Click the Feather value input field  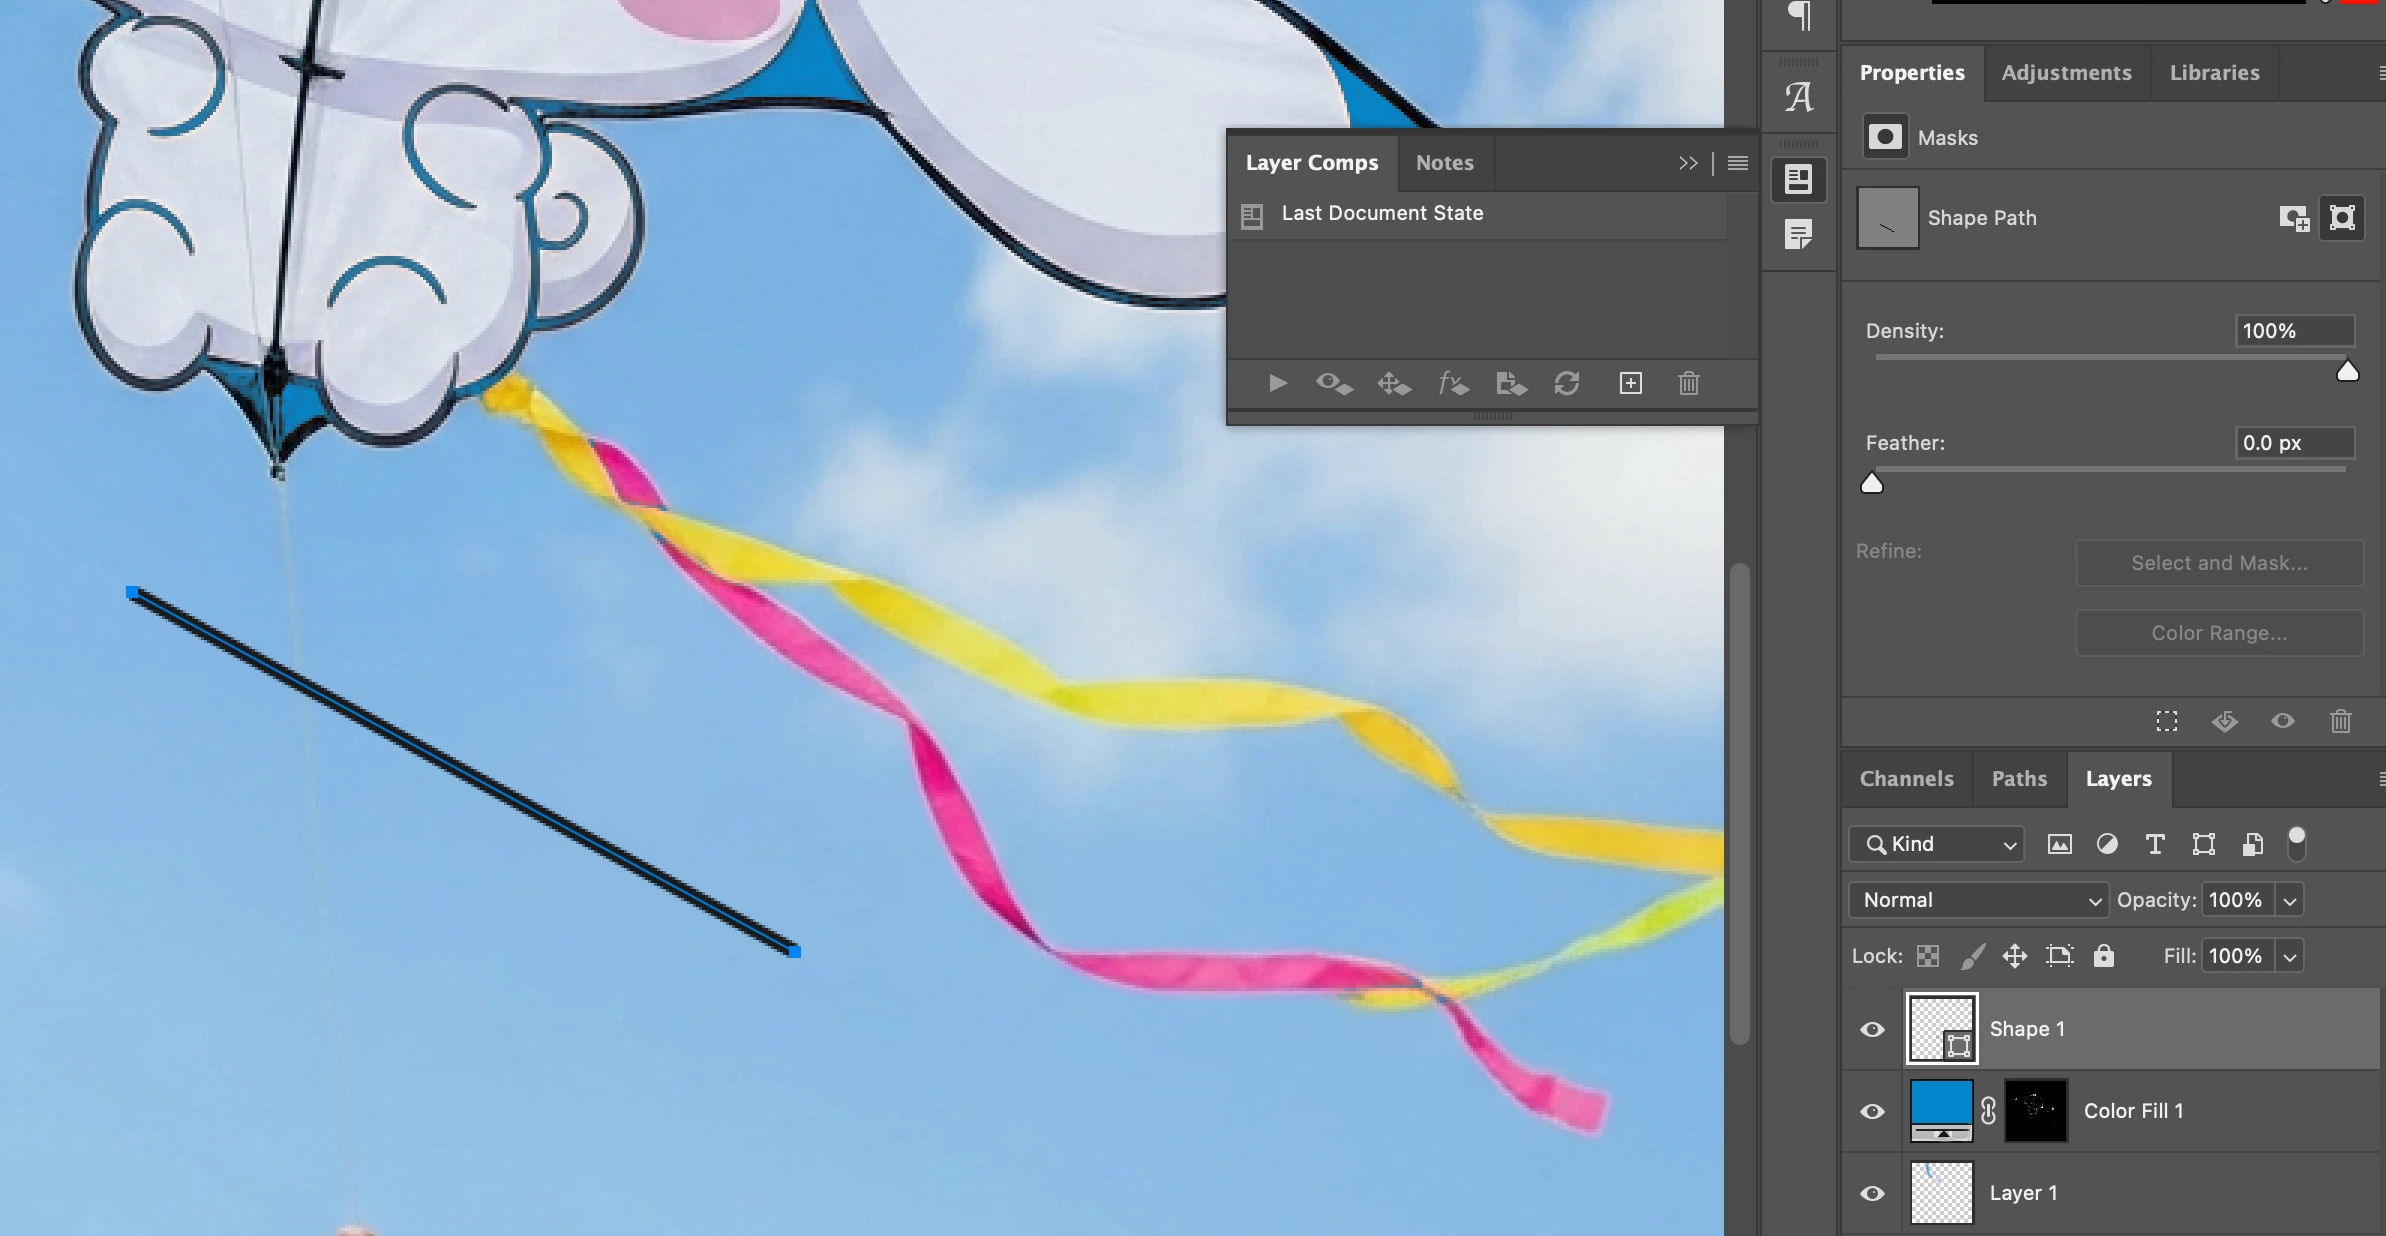coord(2293,443)
